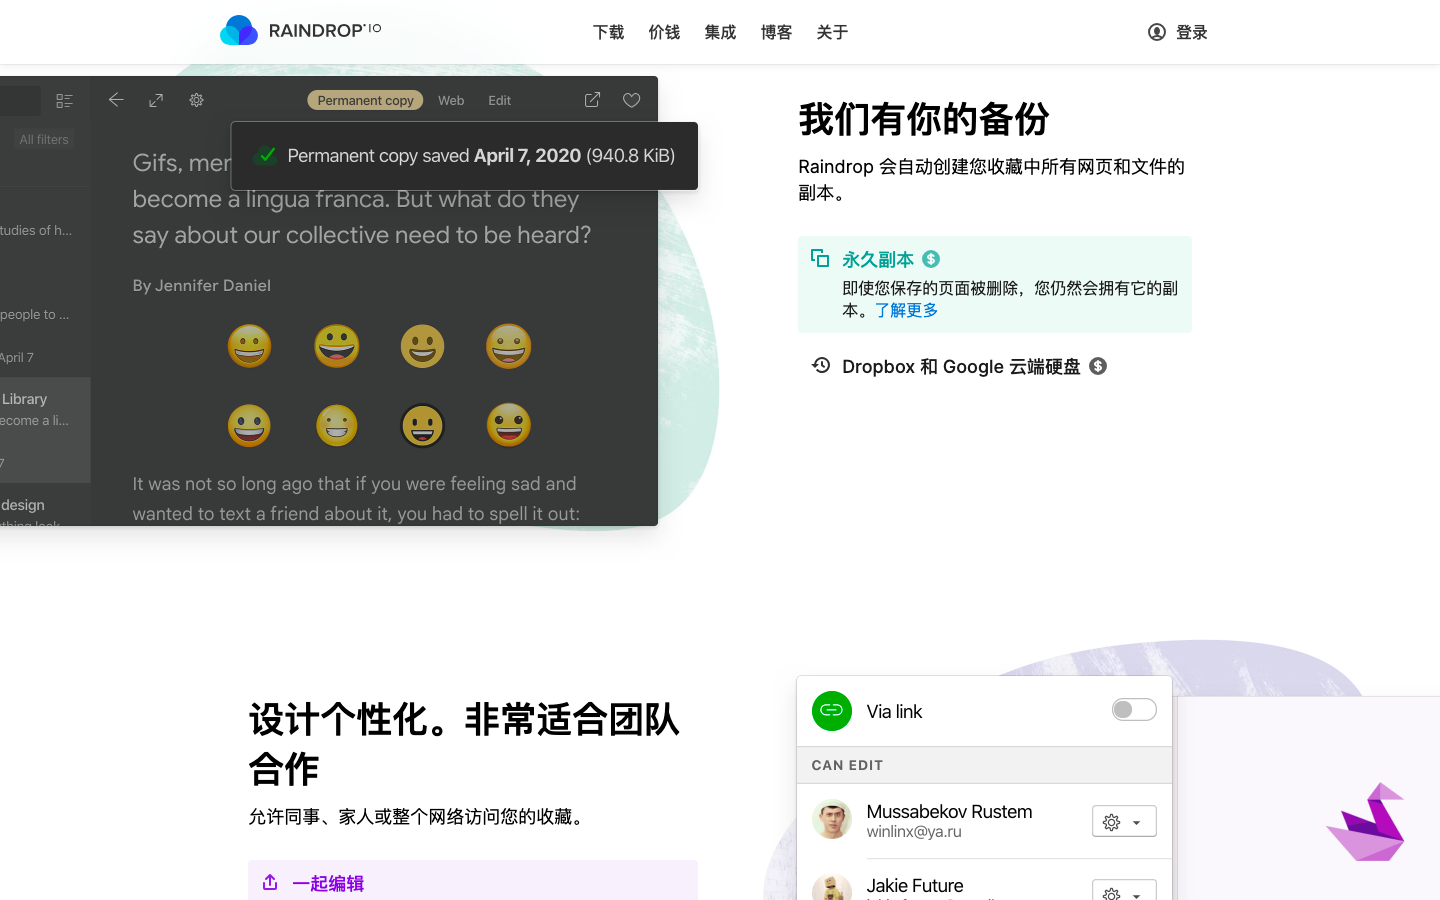Open the sidebar view options icon
The image size is (1440, 900).
(64, 100)
